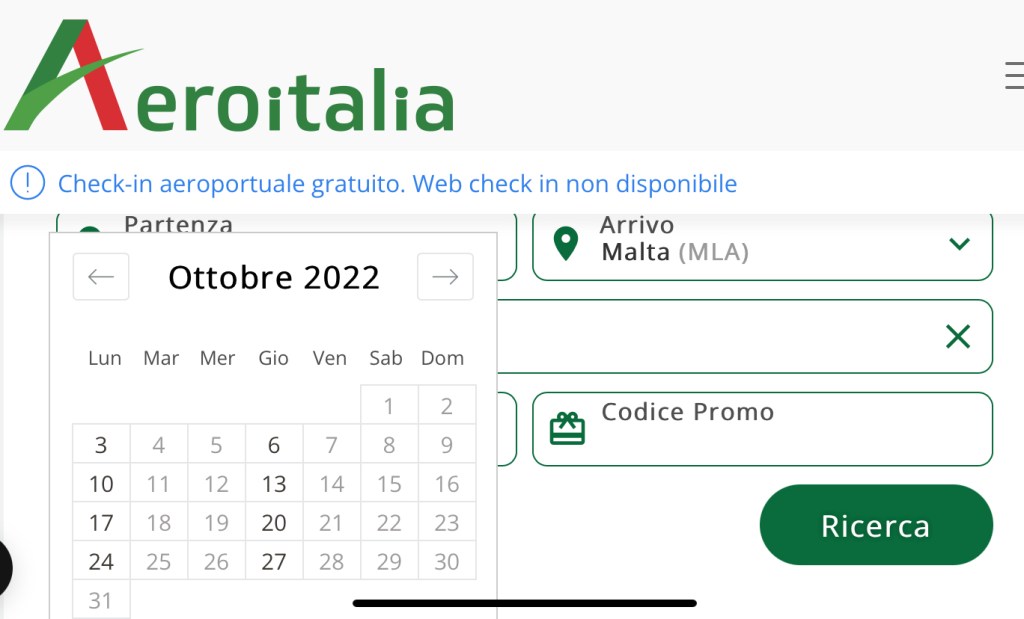
Task: Select October 17 in the calendar
Action: pos(101,522)
